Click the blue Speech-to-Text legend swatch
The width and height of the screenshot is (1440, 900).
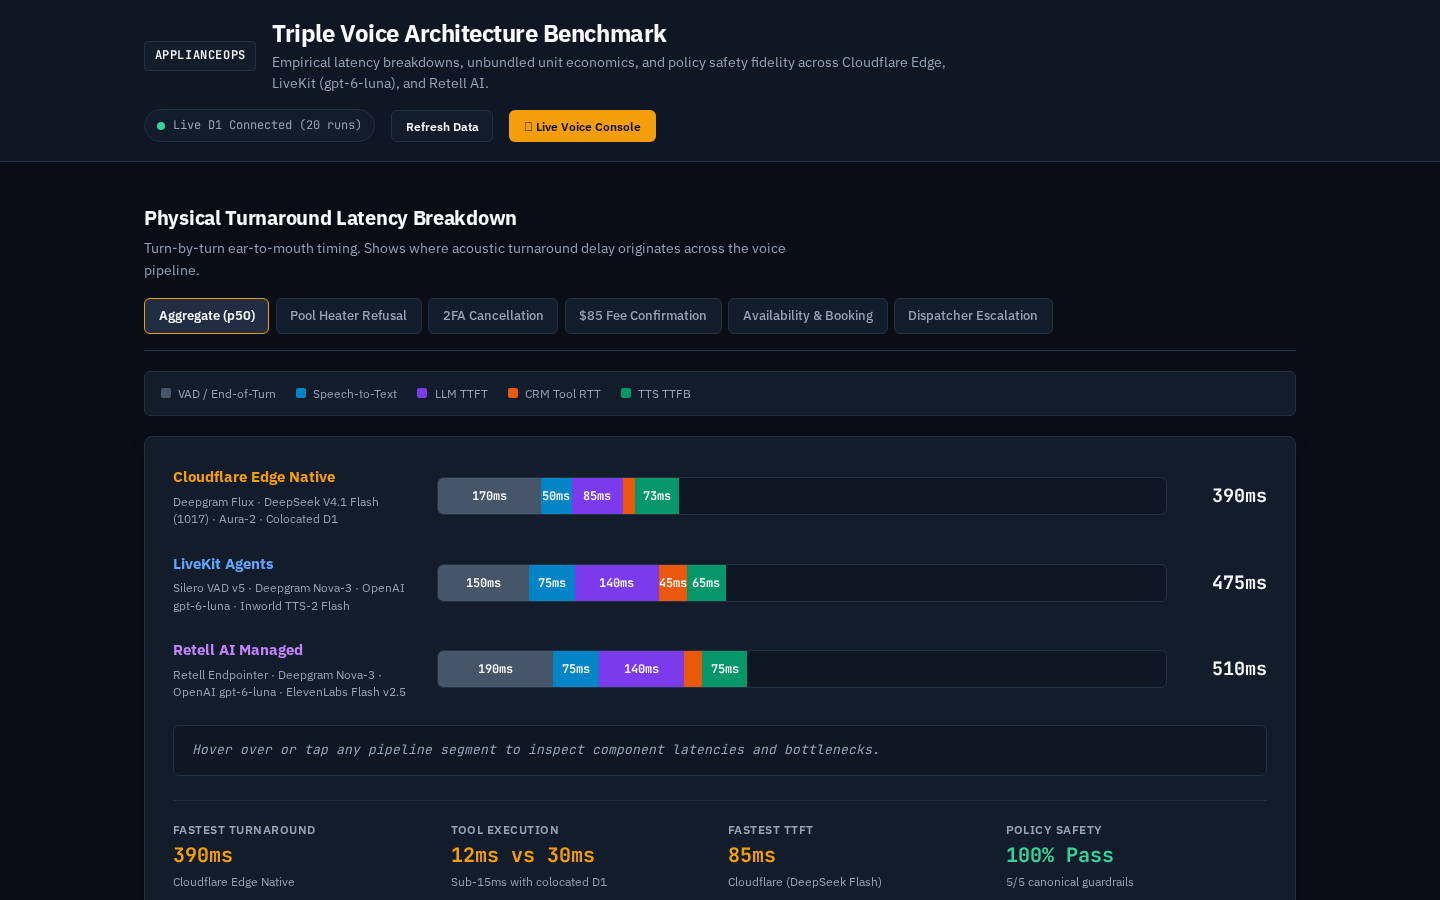(301, 393)
